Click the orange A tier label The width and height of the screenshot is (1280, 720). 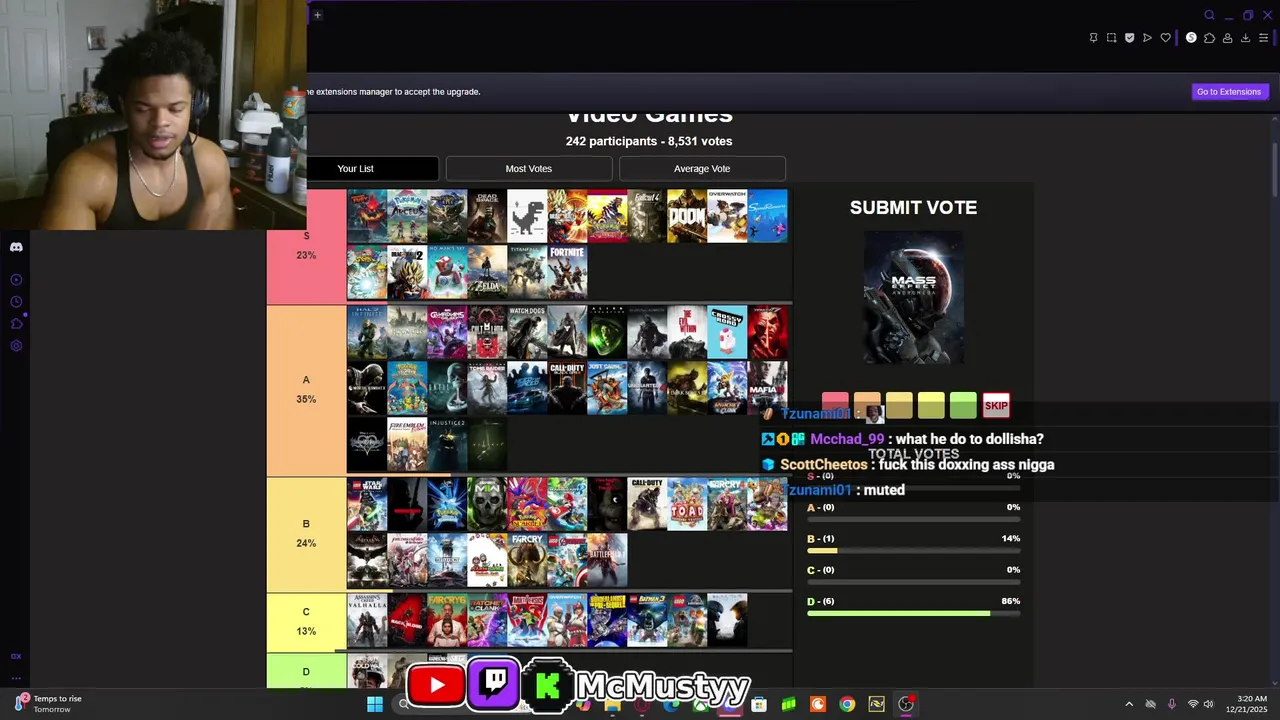307,389
